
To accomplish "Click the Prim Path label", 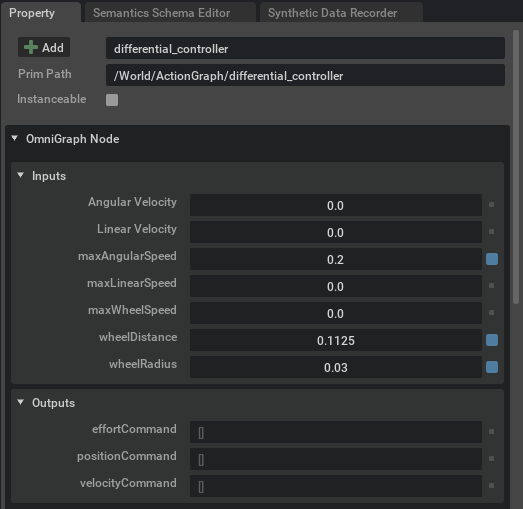I will click(45, 74).
